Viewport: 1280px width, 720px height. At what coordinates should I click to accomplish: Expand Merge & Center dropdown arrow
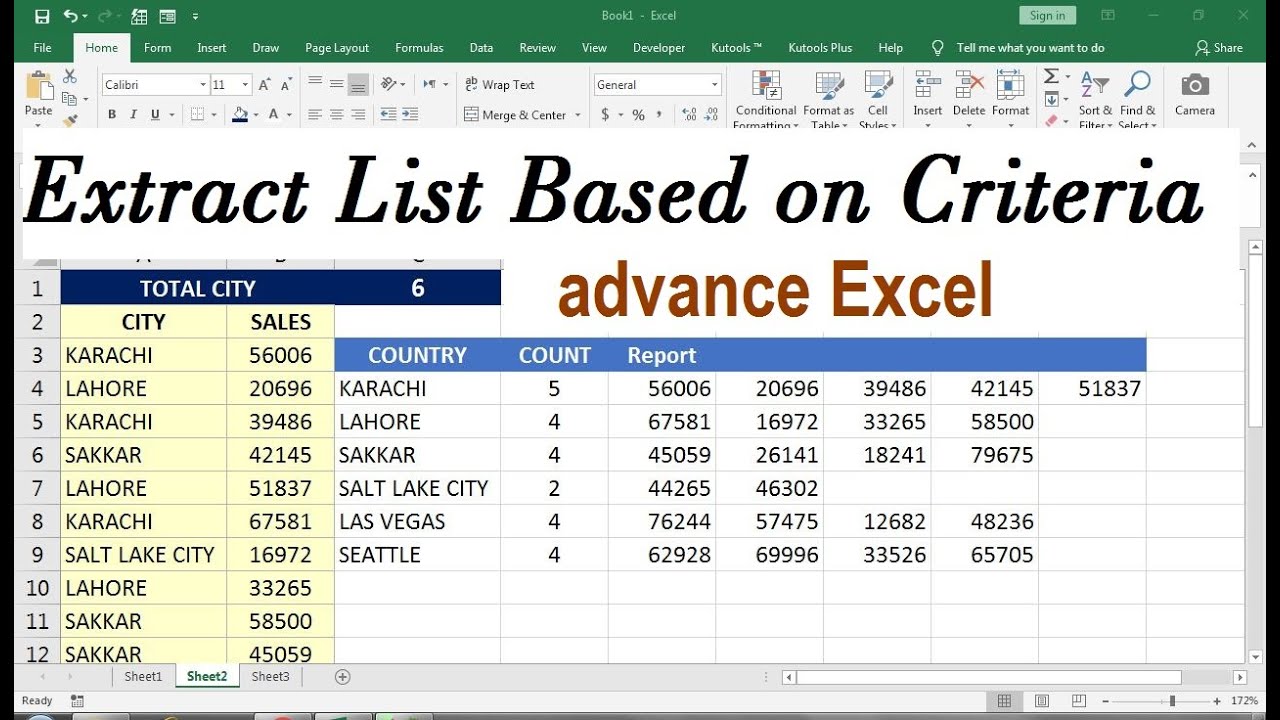(577, 115)
